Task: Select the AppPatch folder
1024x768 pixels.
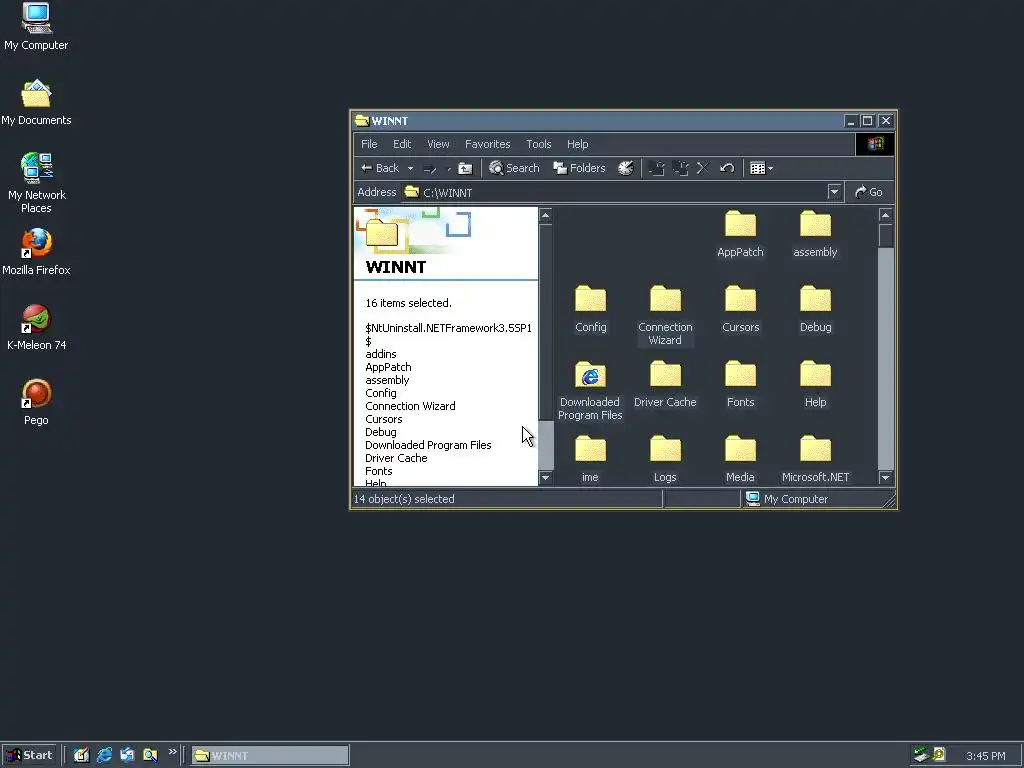Action: pos(740,234)
